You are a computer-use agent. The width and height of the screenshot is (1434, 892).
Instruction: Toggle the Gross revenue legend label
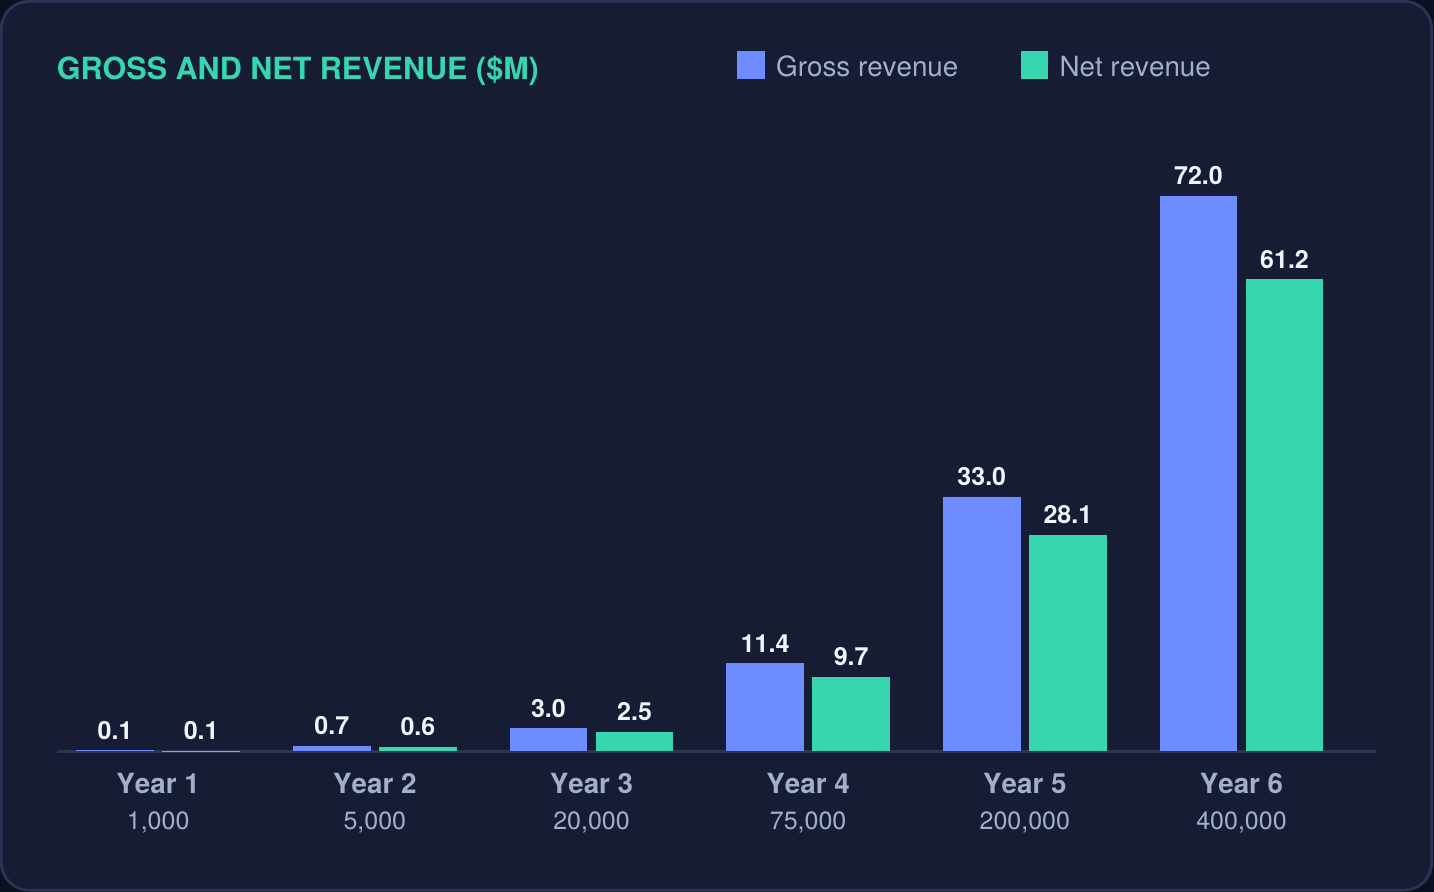pyautogui.click(x=866, y=67)
